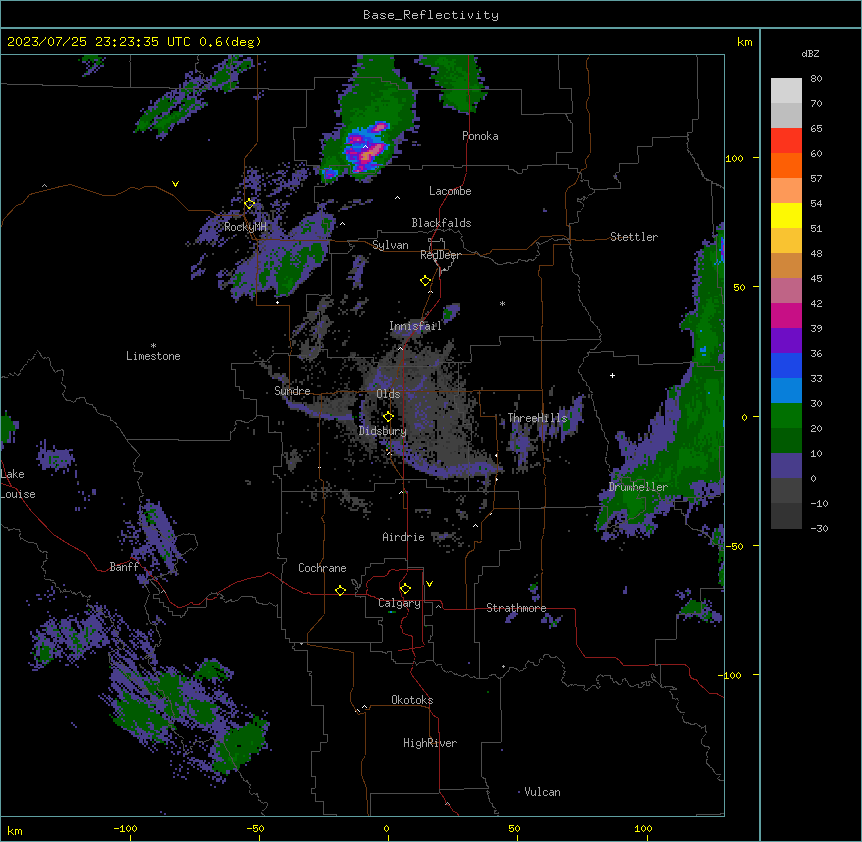Screen dimensions: 862x842
Task: Pick the bright yellow band in dBZ legend
Action: point(786,215)
